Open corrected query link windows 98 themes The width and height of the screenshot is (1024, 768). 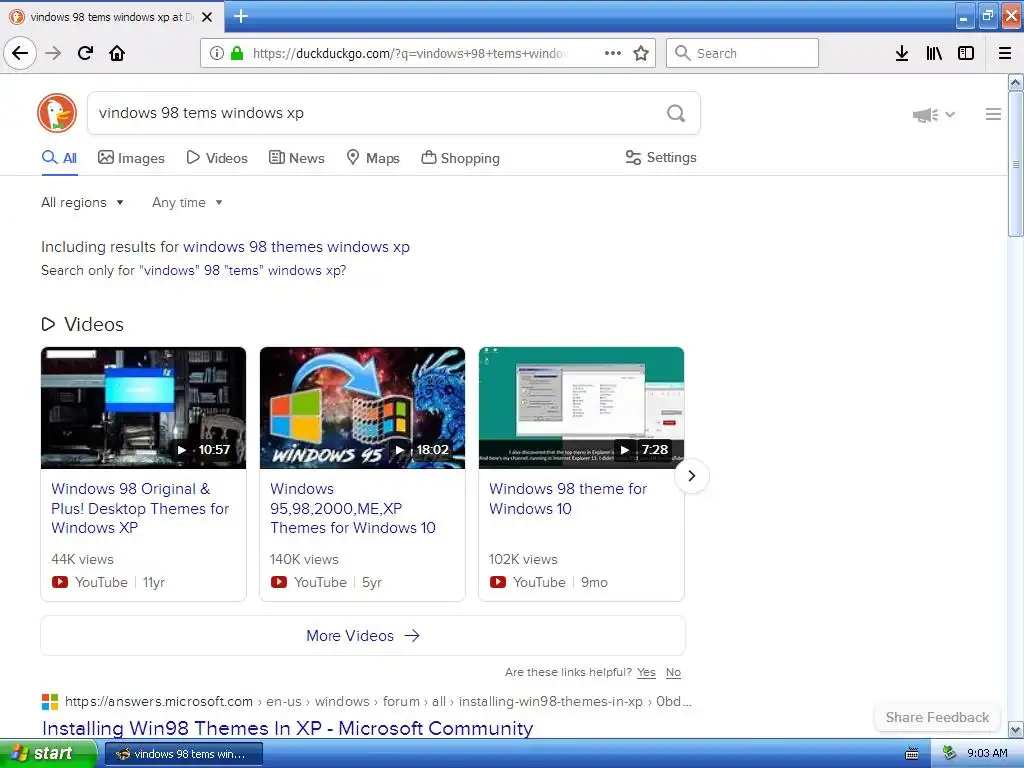coord(296,247)
